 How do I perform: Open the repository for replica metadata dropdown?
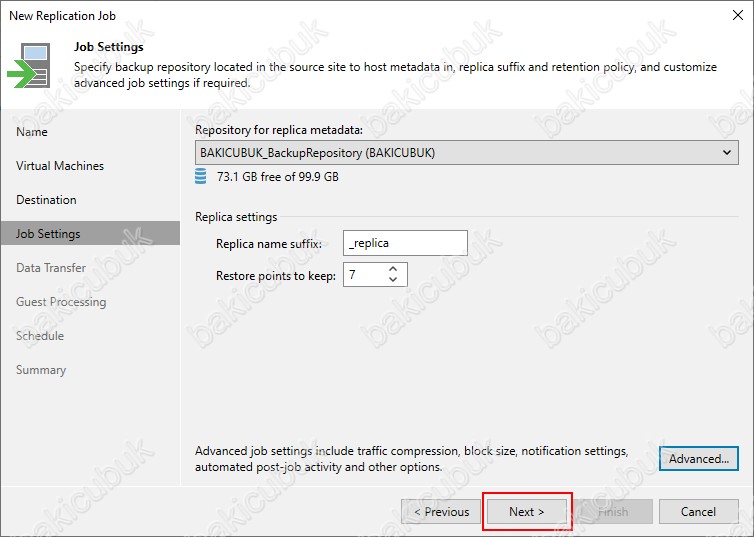tap(466, 153)
